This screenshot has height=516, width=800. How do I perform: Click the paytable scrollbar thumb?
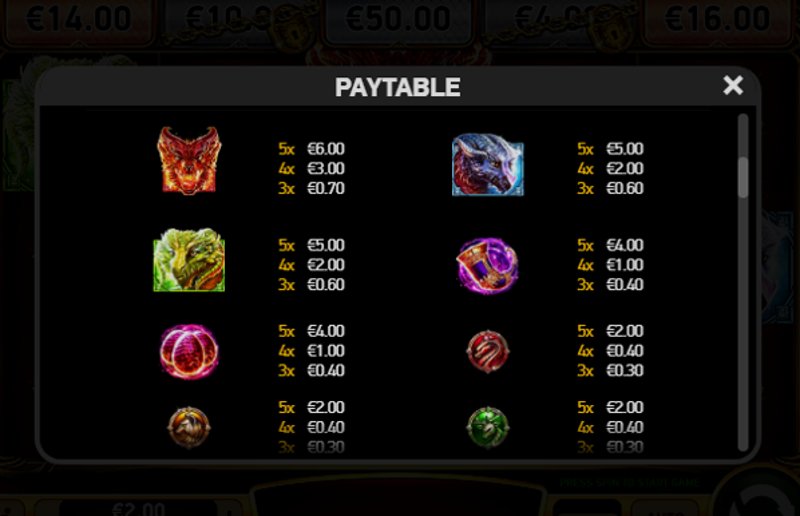[x=743, y=177]
